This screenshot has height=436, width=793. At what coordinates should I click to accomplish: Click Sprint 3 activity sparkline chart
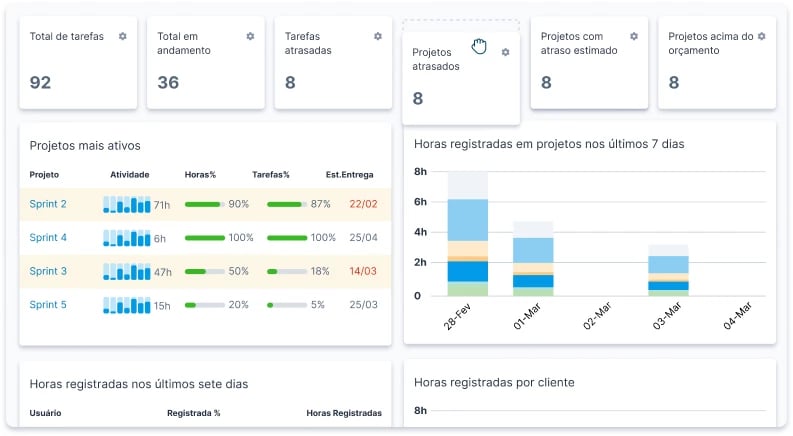pos(126,272)
